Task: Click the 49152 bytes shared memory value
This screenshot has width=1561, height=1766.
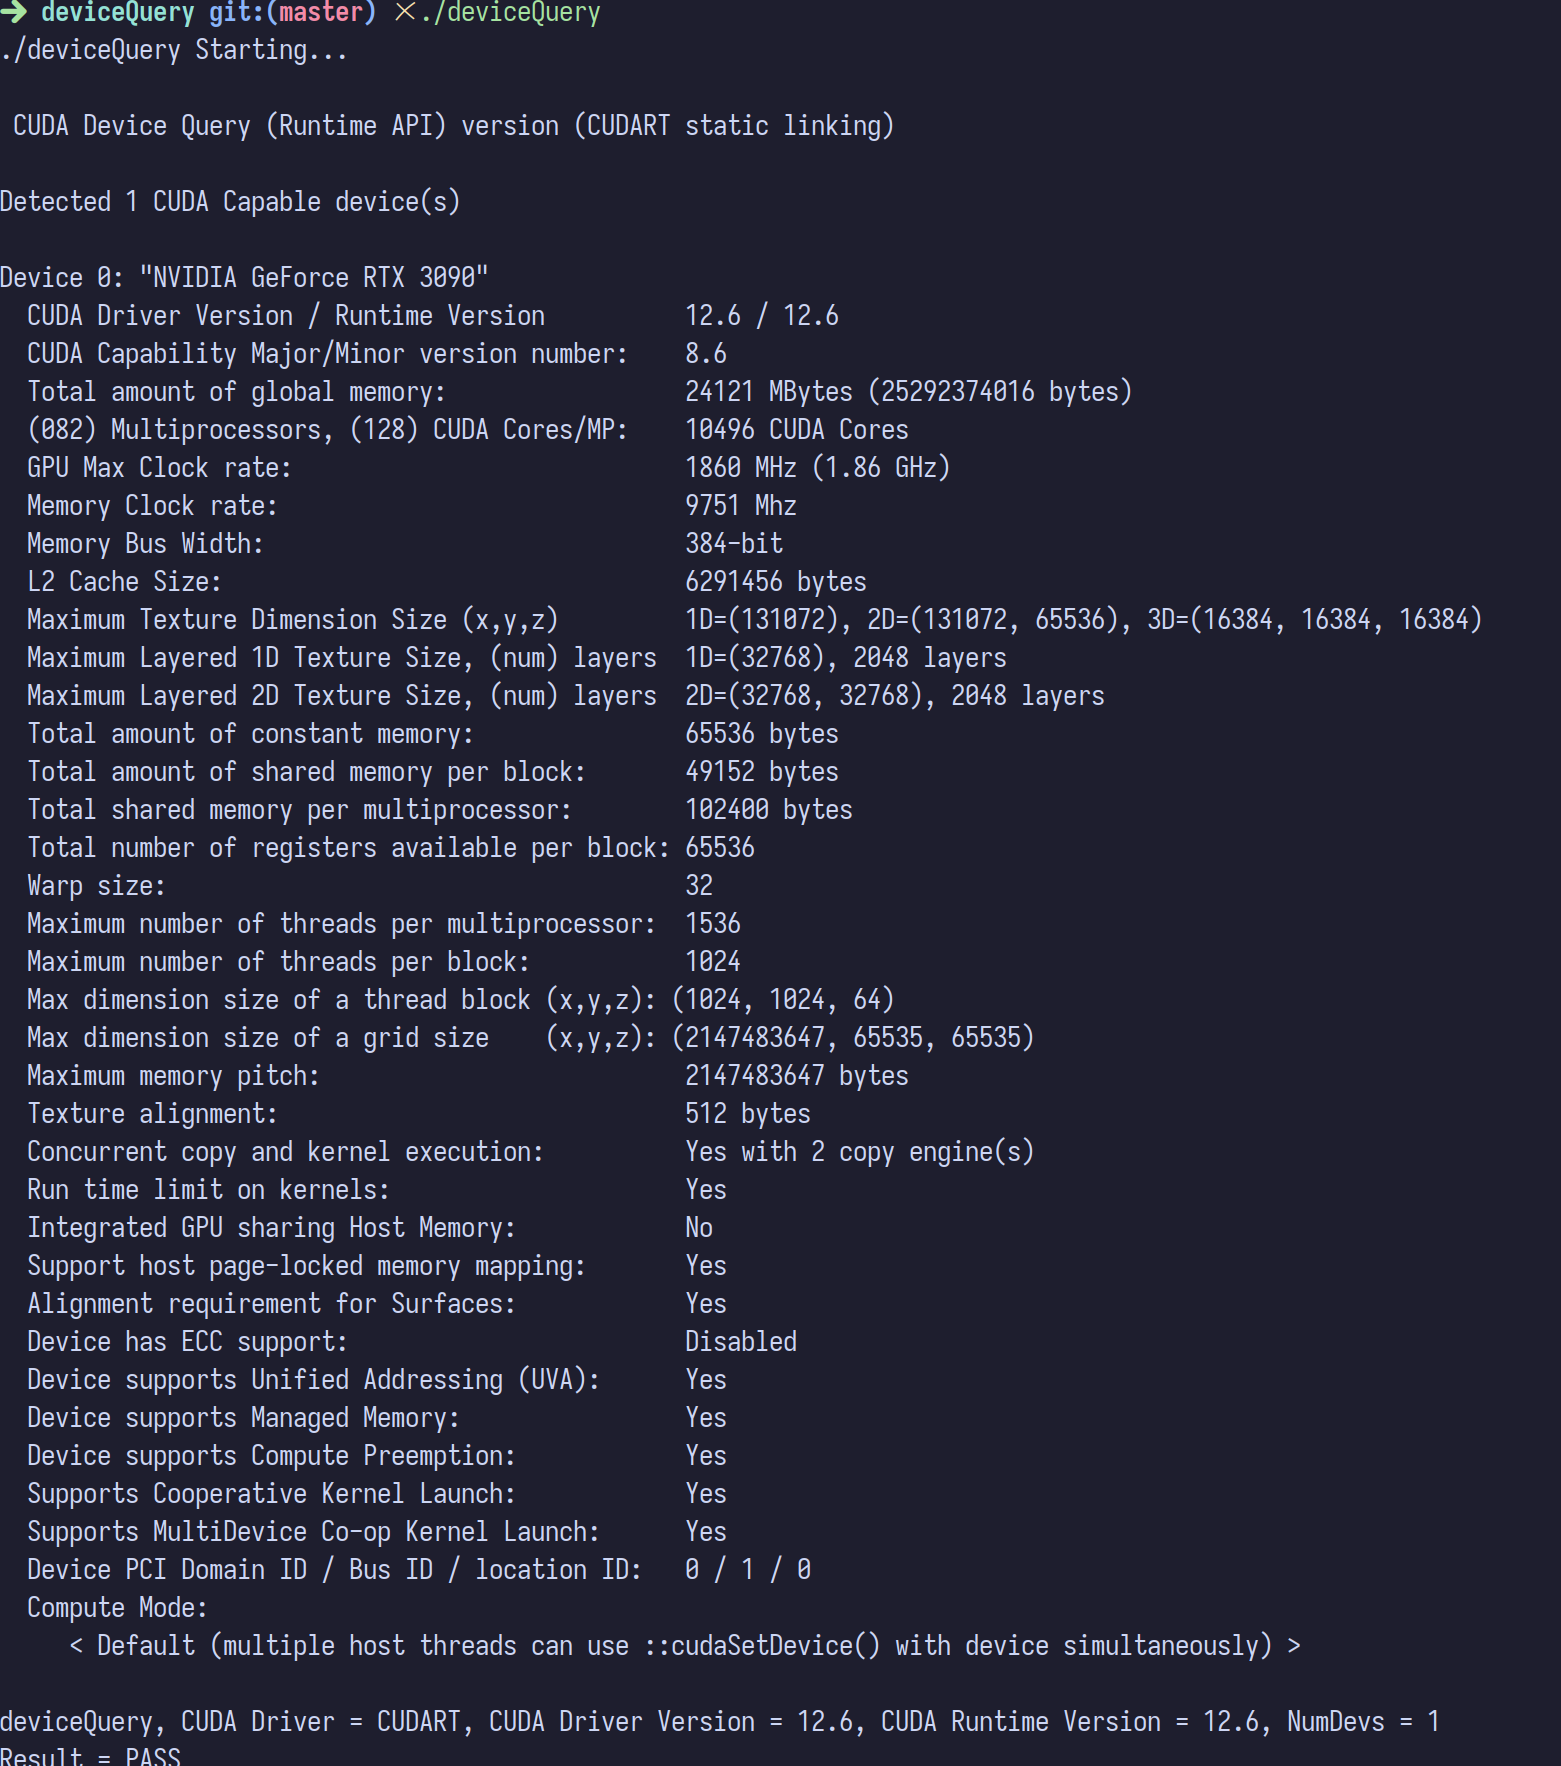Action: [x=761, y=771]
